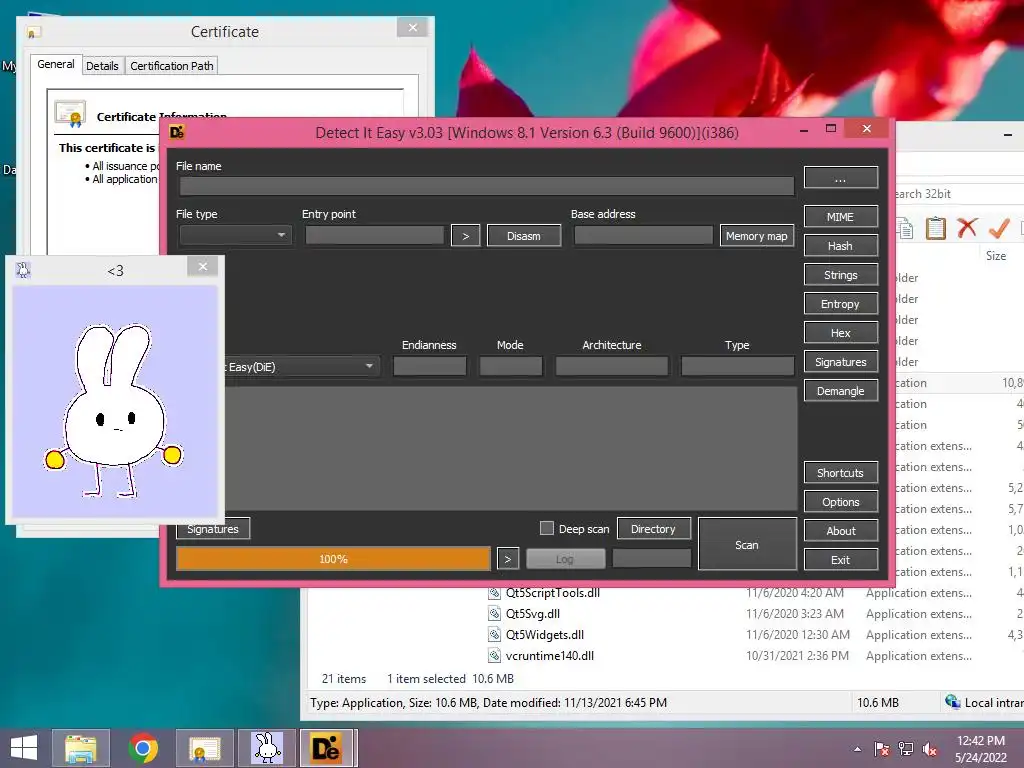
Task: Select the Qt5Widgets.dll file name
Action: click(545, 635)
